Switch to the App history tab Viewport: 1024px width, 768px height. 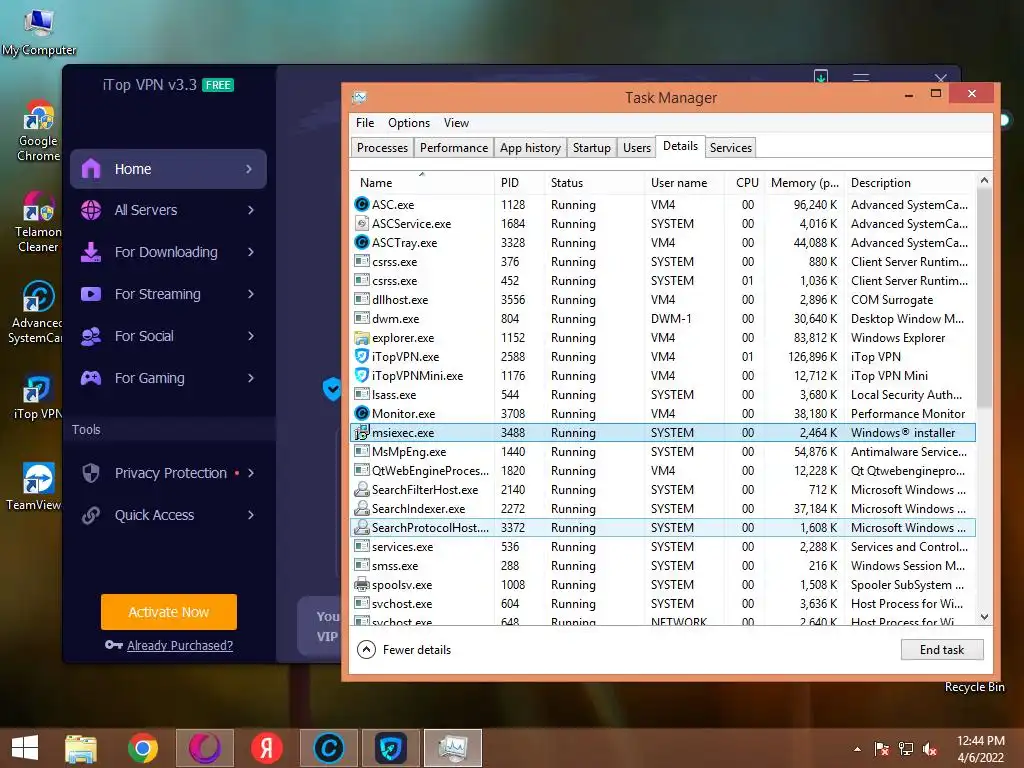click(x=530, y=148)
